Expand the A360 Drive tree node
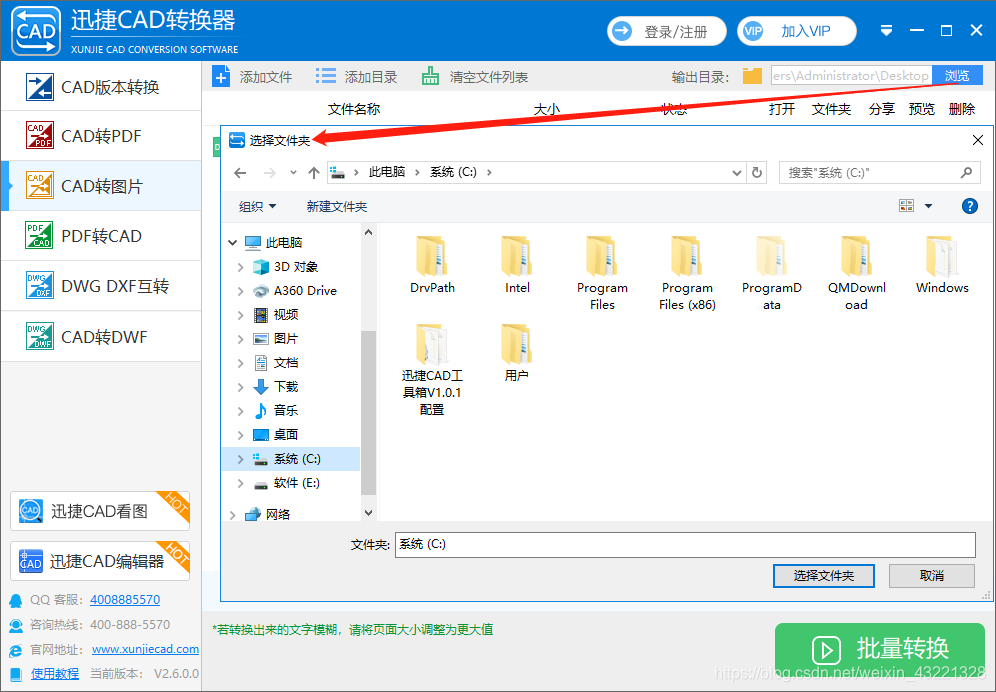 240,291
